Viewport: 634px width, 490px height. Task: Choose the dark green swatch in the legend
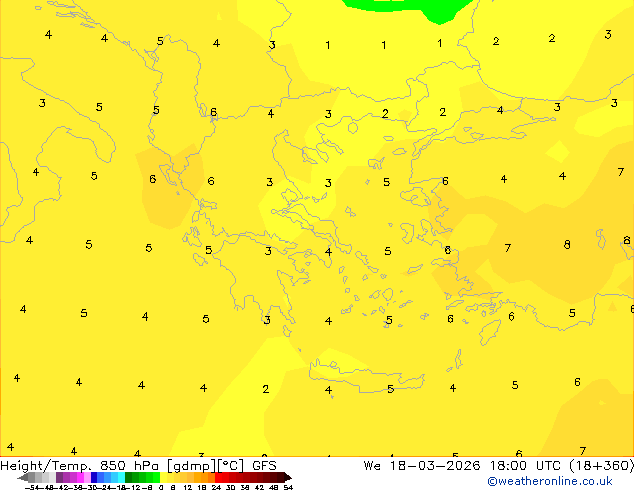[x=129, y=478]
